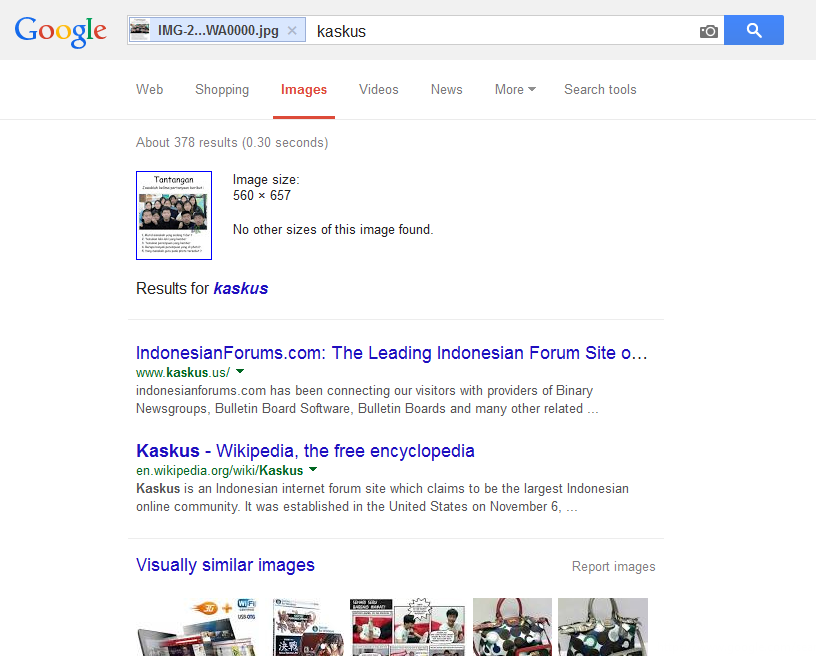Click 'No other sizes of this image found.'

[333, 229]
